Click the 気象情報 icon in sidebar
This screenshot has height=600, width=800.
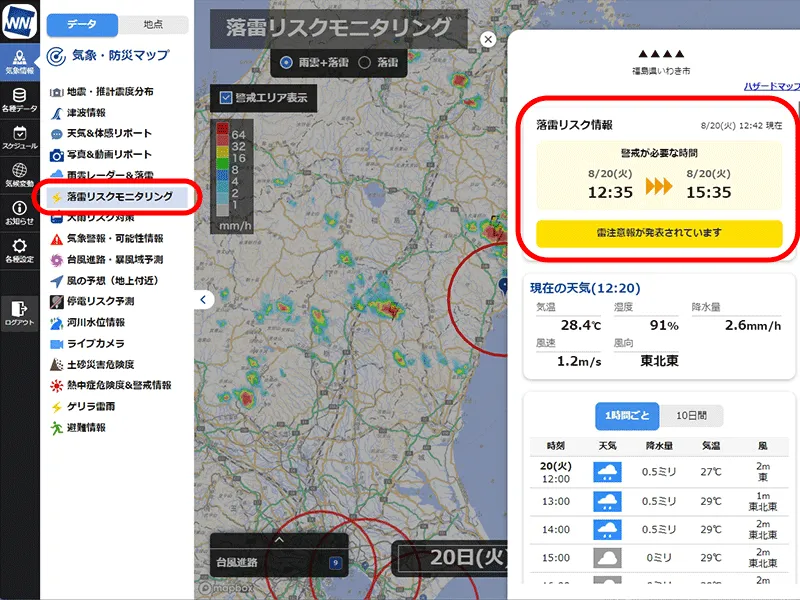click(20, 60)
